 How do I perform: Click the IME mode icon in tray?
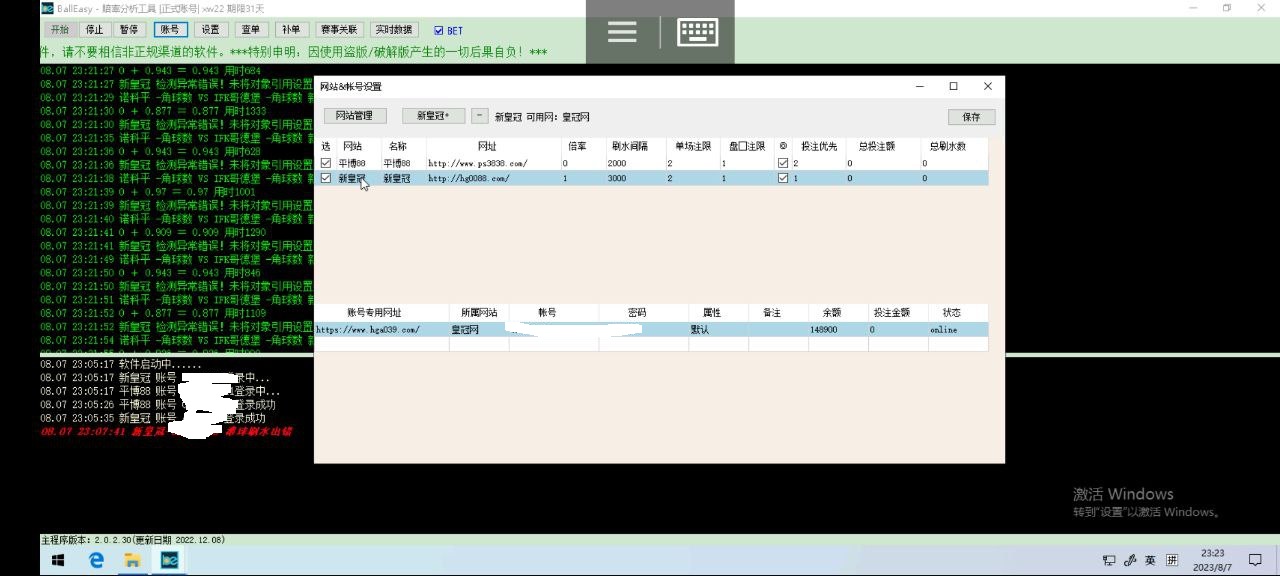[x=1172, y=560]
